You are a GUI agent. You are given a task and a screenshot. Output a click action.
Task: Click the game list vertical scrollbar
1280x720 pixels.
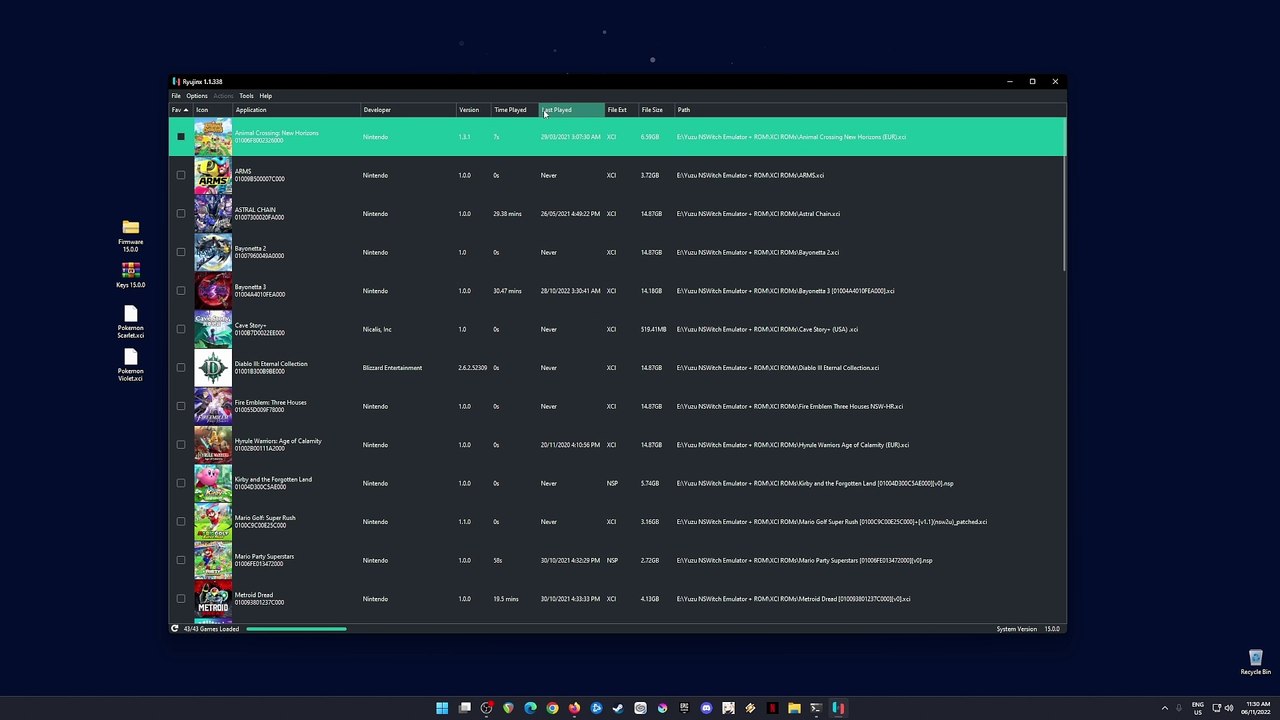pos(1064,195)
